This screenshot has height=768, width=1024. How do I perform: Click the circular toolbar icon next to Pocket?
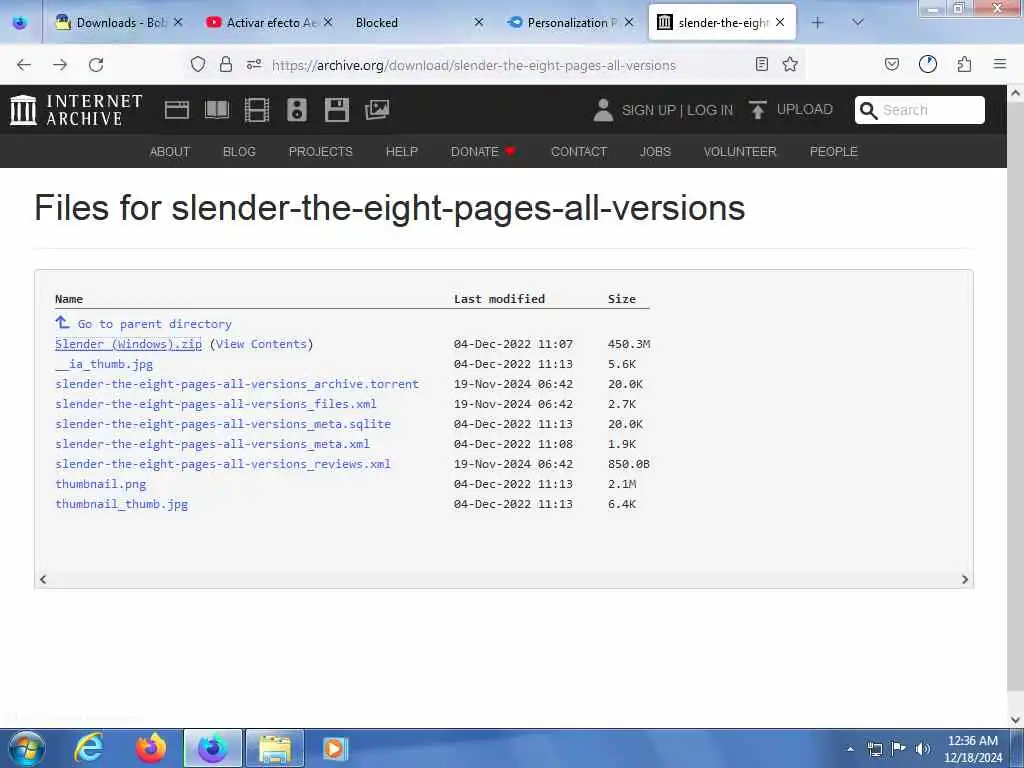(927, 64)
